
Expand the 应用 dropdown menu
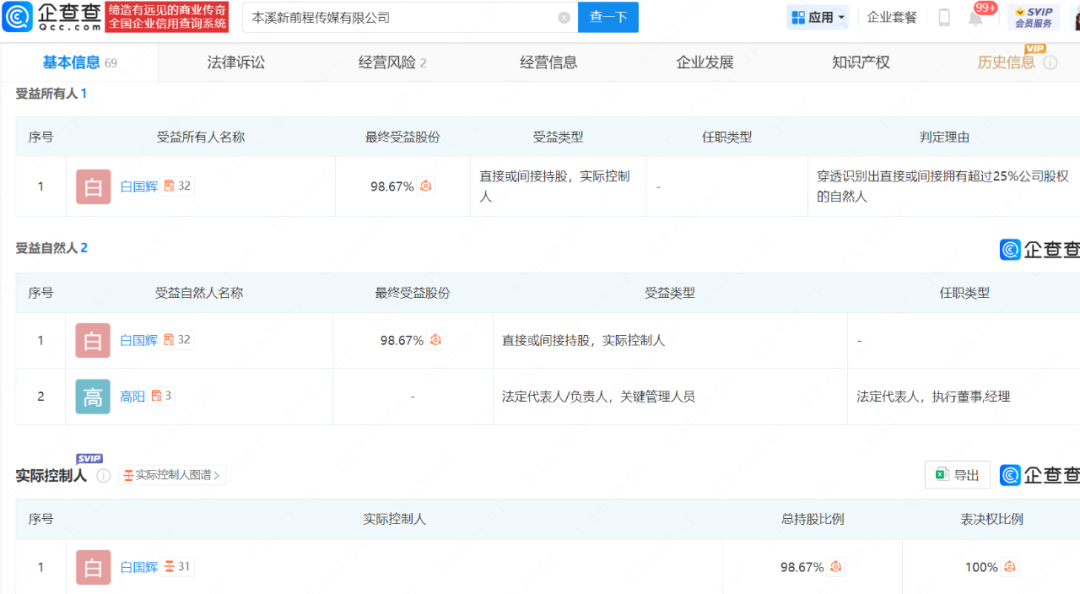(x=818, y=18)
